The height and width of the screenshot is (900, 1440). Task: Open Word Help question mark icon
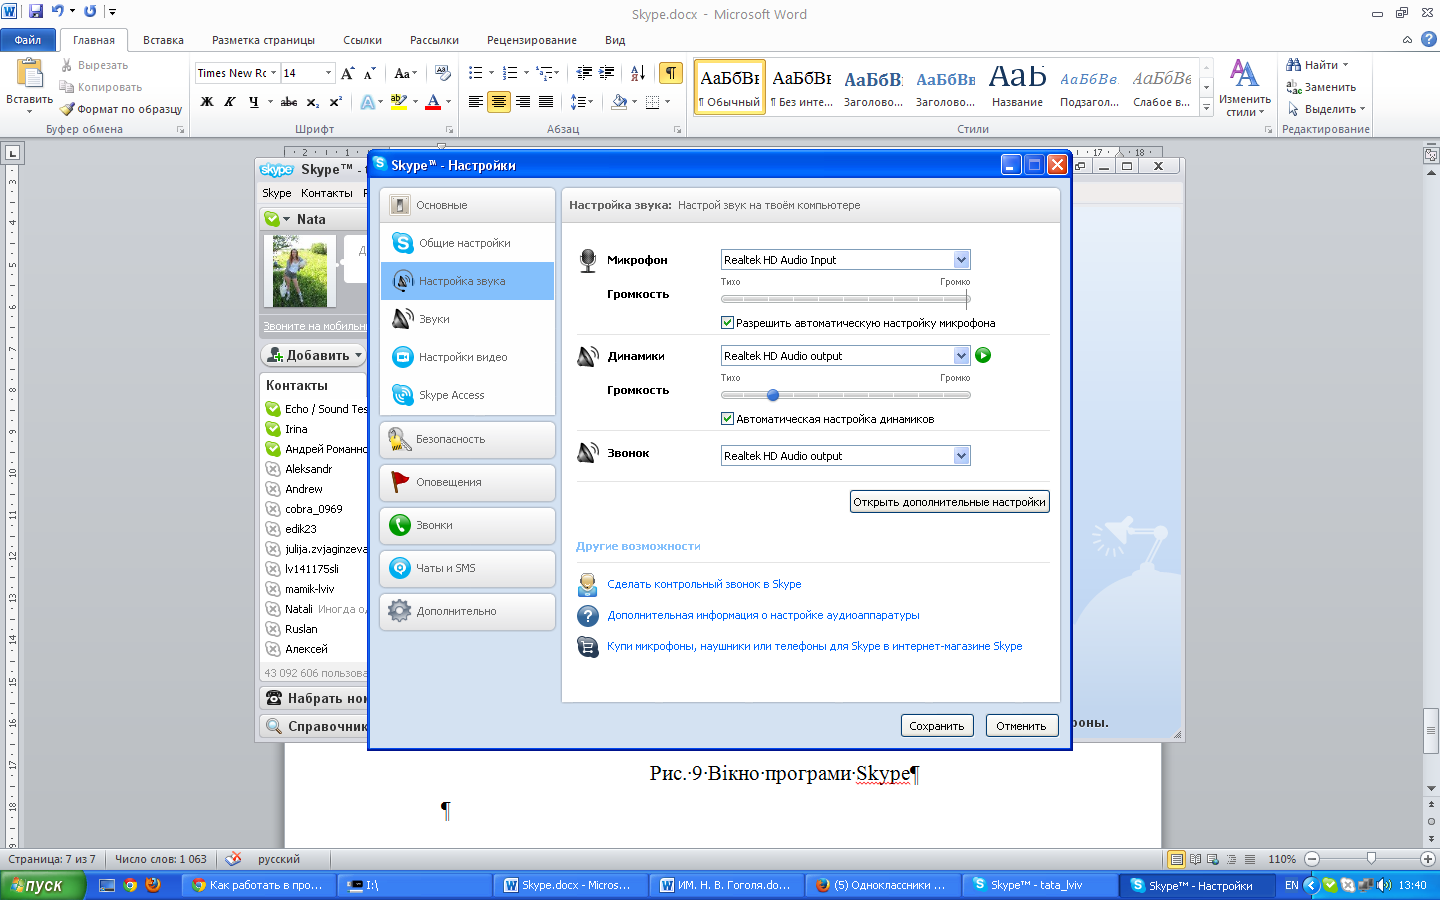[x=1428, y=40]
